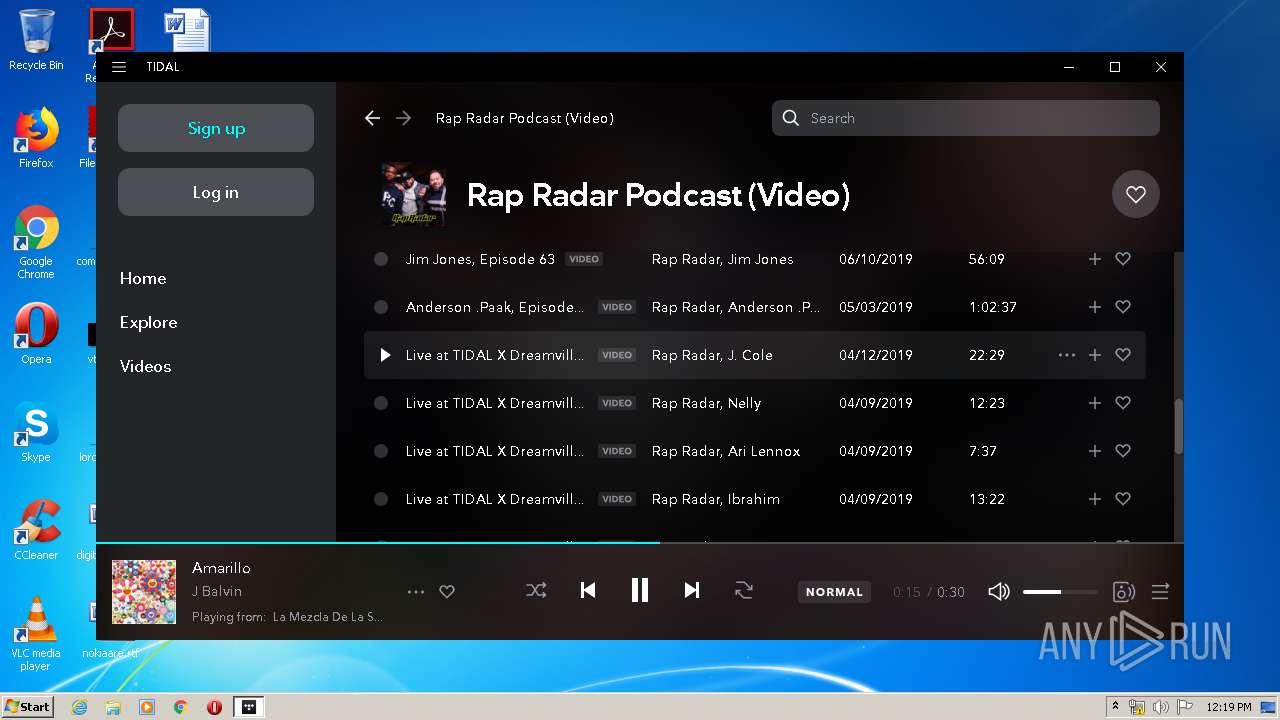Toggle repeat mode

coord(744,591)
